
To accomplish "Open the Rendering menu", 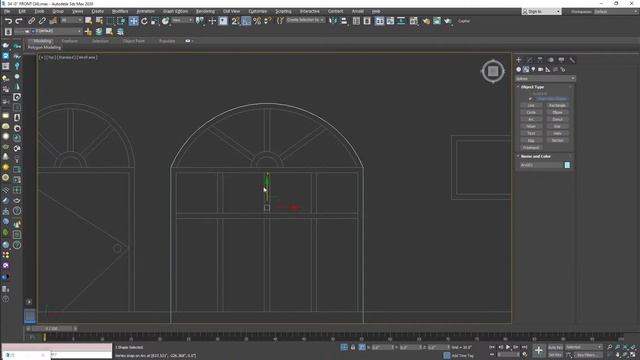I will point(205,11).
